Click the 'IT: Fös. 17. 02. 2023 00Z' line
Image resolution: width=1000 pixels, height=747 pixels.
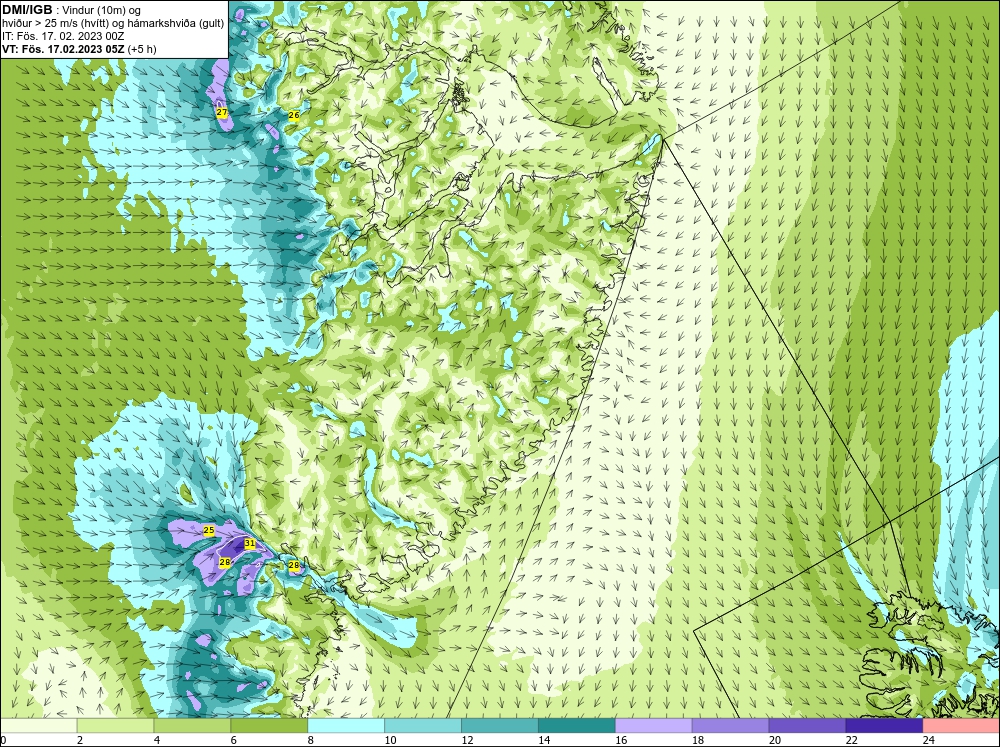(63, 36)
